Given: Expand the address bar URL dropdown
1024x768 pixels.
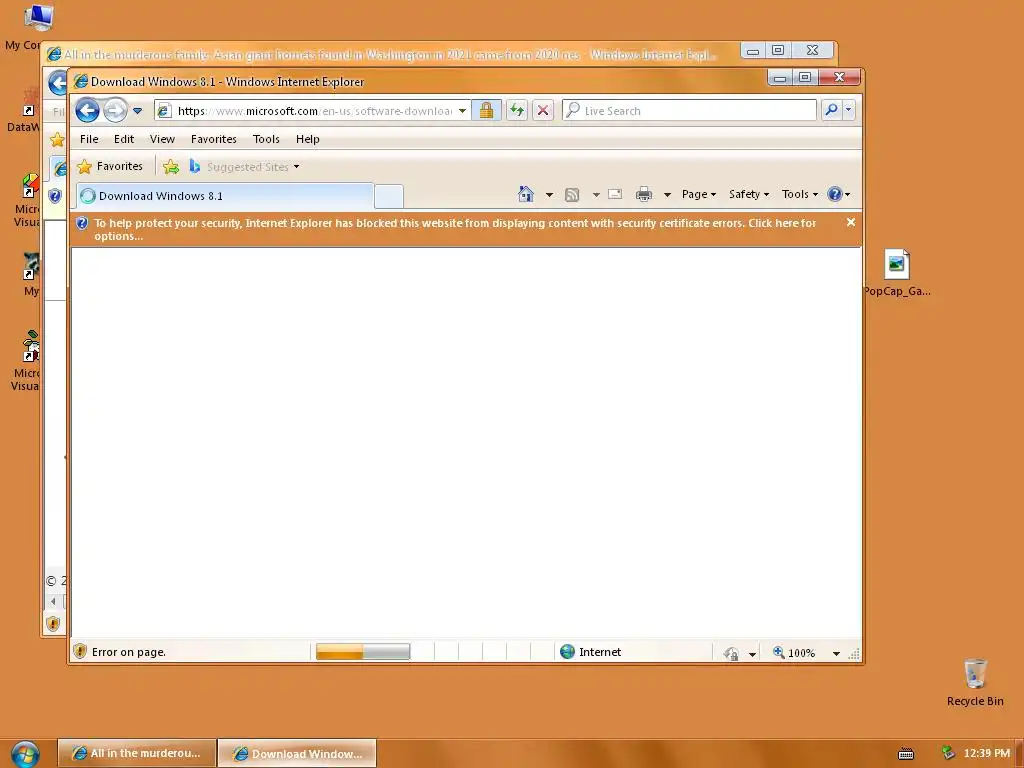Looking at the screenshot, I should pyautogui.click(x=462, y=111).
